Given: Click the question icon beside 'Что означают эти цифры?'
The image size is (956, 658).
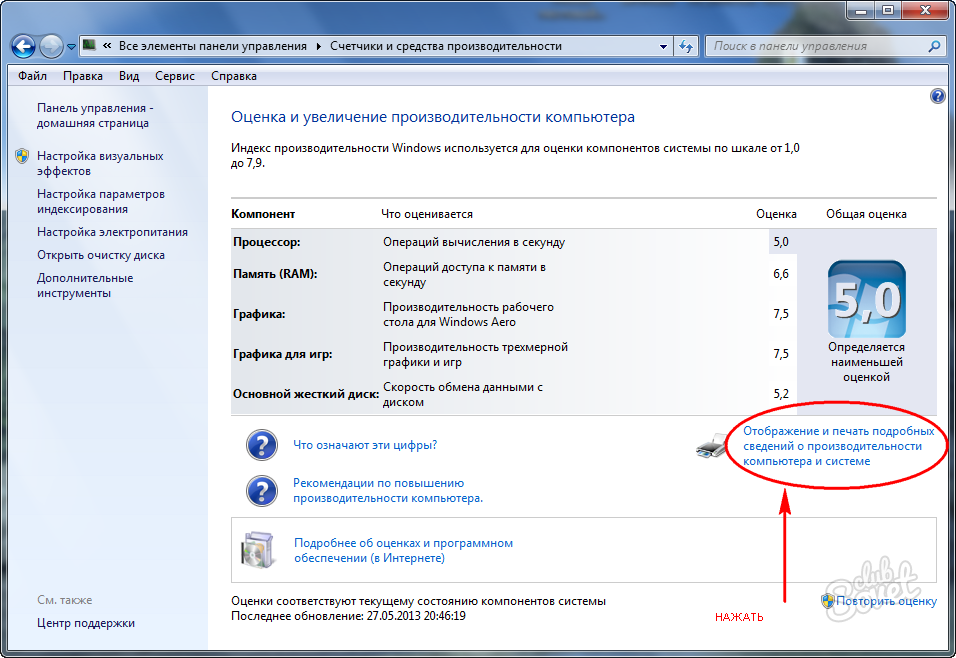Looking at the screenshot, I should coord(262,445).
